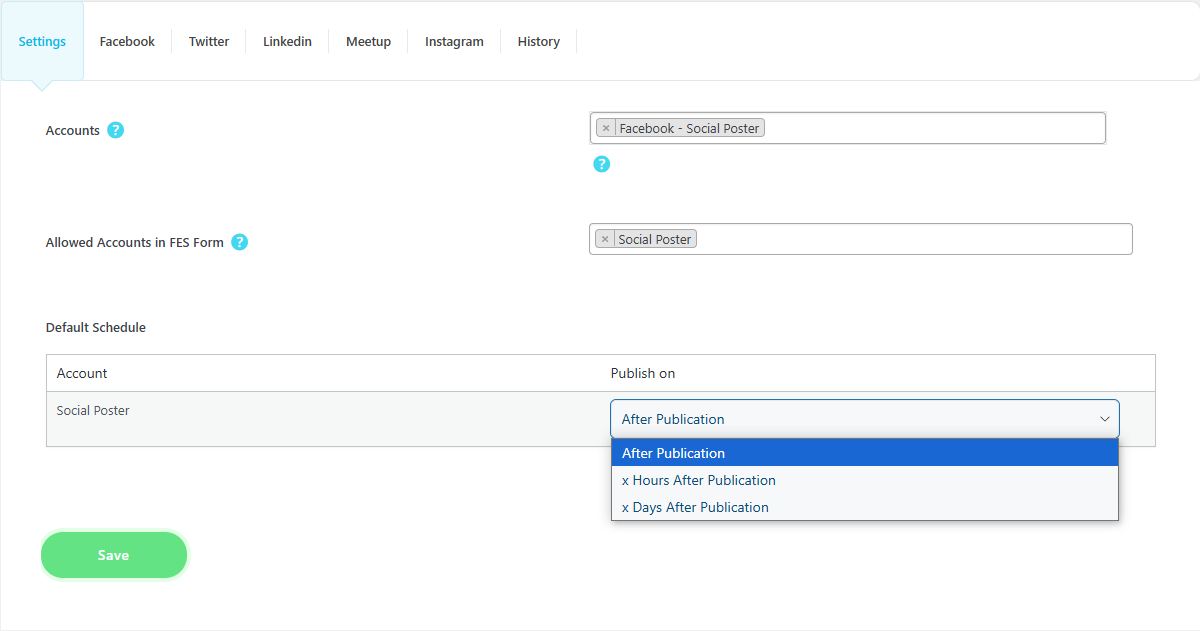Collapse the Publish on dropdown via chevron
This screenshot has width=1200, height=631.
1104,419
